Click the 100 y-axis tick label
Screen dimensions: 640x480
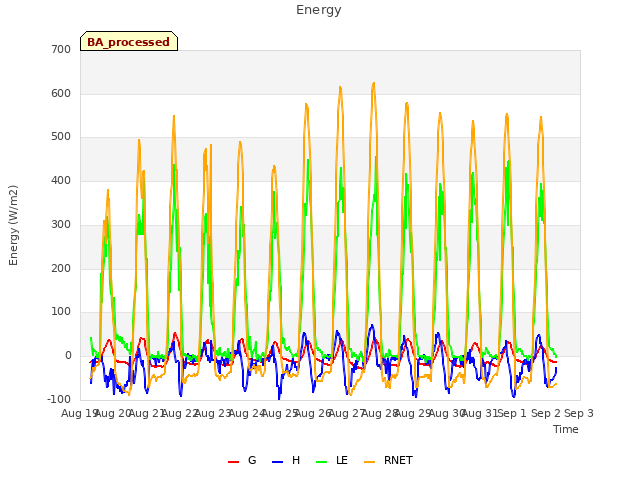tap(61, 312)
